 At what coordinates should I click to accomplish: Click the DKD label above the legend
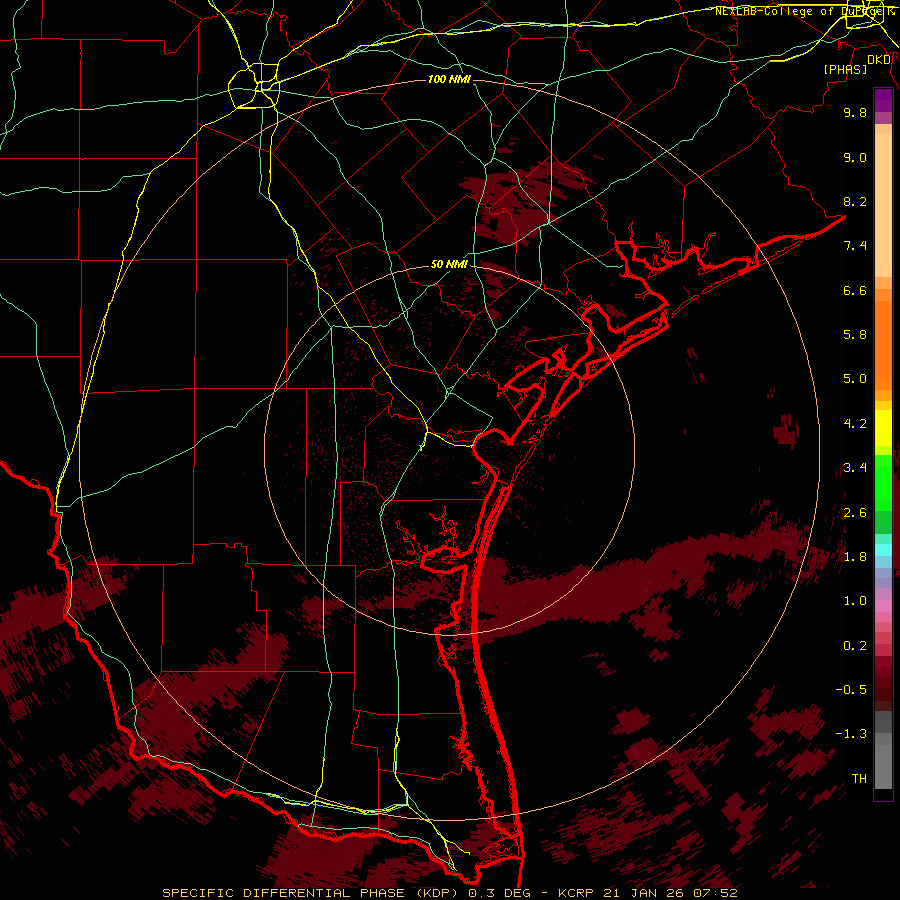click(x=879, y=60)
